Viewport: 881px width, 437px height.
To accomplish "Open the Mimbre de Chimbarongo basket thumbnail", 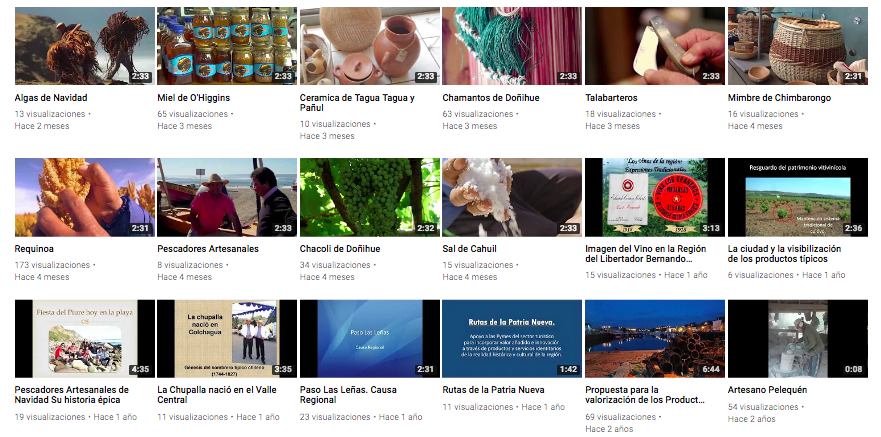I will (x=797, y=46).
